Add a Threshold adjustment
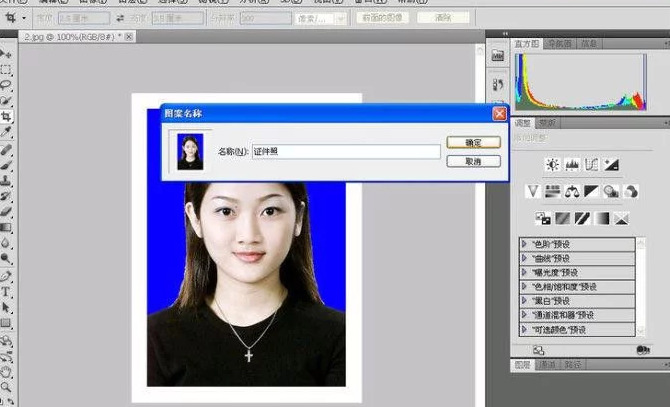Image resolution: width=670 pixels, height=407 pixels. coord(582,219)
